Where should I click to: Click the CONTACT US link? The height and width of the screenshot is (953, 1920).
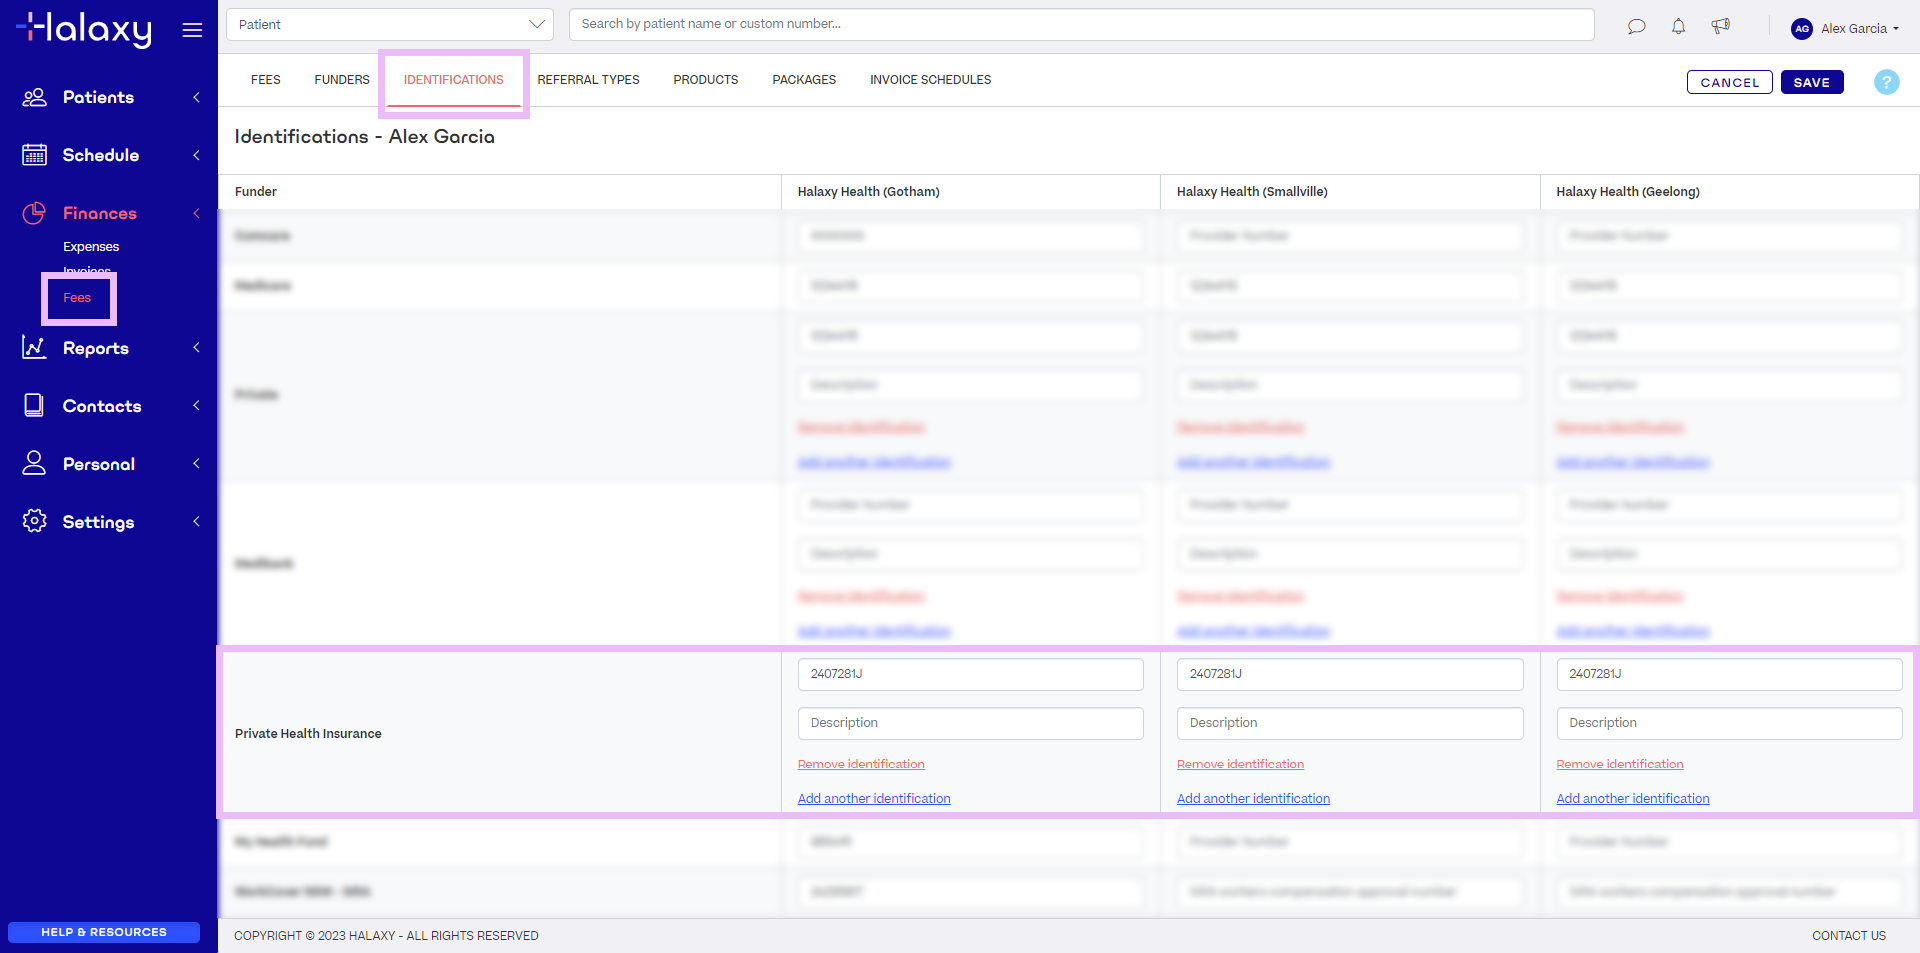coord(1849,936)
